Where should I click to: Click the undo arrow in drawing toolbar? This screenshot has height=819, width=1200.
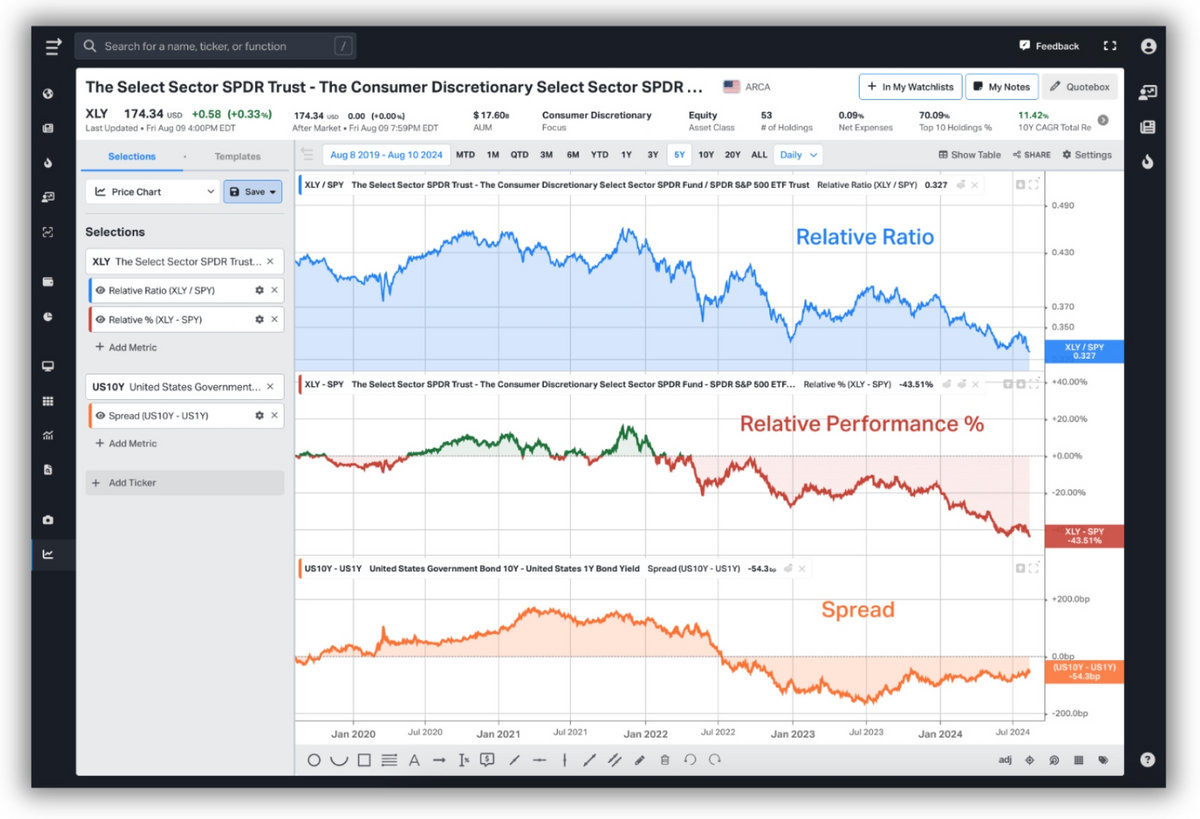[690, 760]
